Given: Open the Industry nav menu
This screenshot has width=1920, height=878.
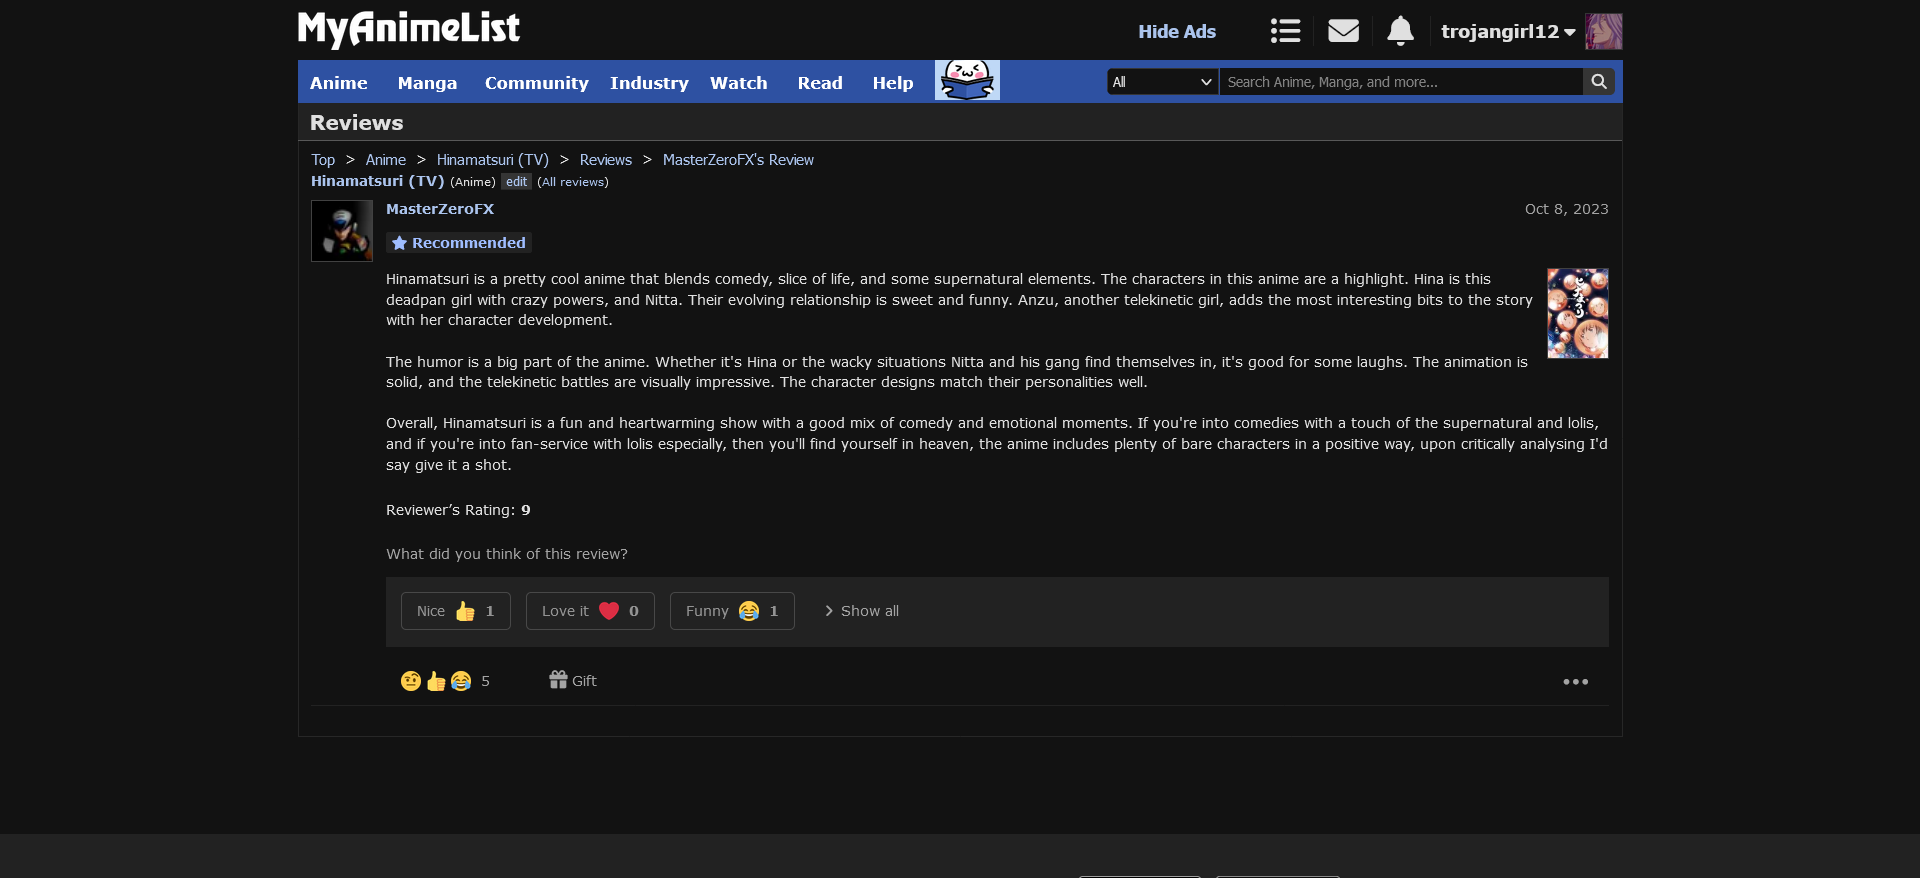Looking at the screenshot, I should pyautogui.click(x=649, y=83).
